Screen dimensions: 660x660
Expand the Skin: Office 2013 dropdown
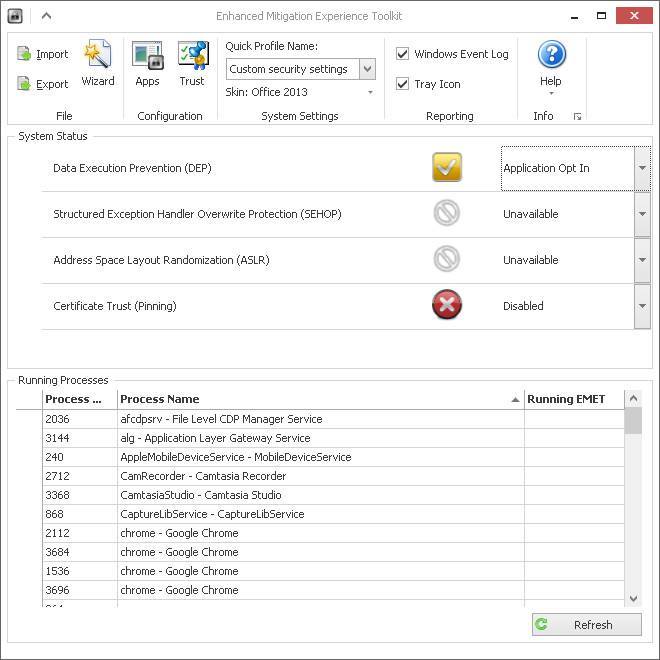coord(370,92)
